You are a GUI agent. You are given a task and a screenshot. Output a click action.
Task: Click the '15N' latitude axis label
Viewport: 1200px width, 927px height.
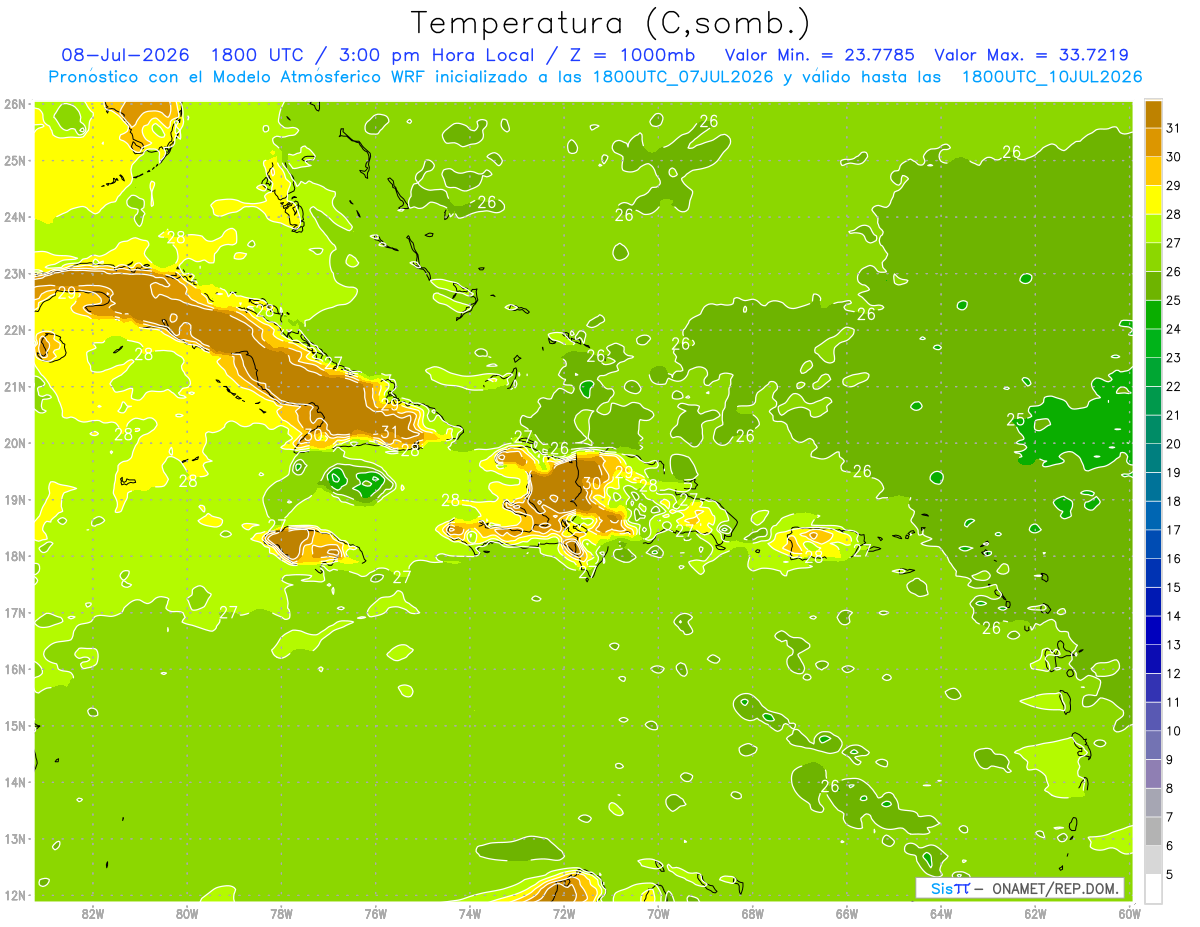click(14, 726)
